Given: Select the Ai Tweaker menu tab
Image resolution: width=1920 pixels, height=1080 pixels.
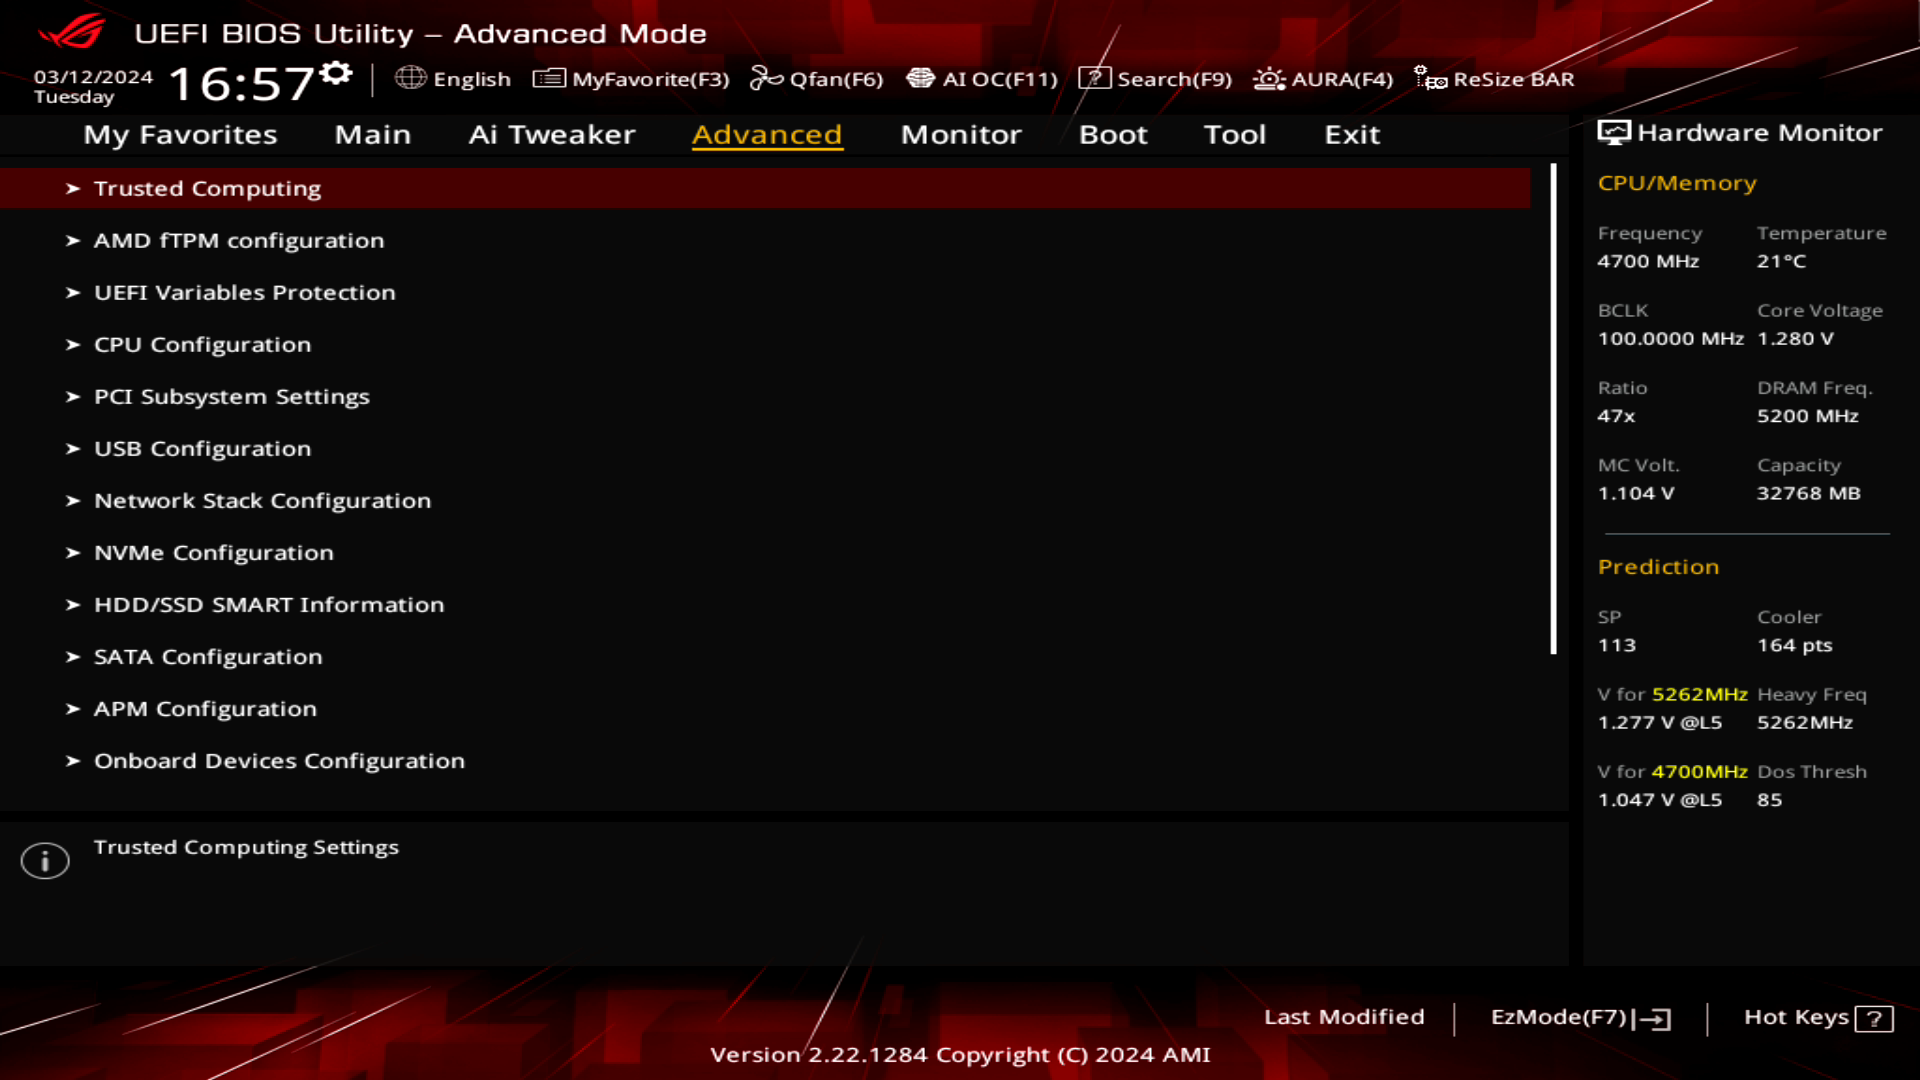Looking at the screenshot, I should pyautogui.click(x=553, y=133).
